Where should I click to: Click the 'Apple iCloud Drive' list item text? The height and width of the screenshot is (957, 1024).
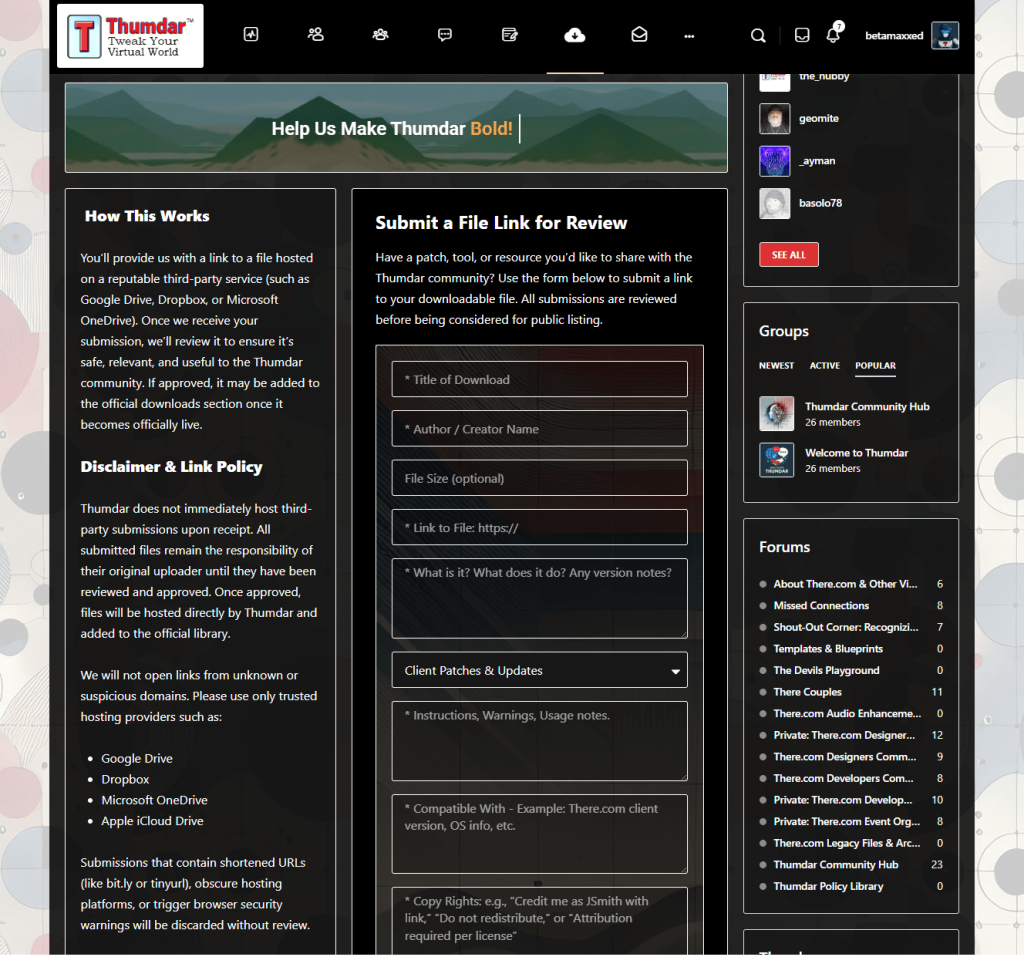[152, 821]
